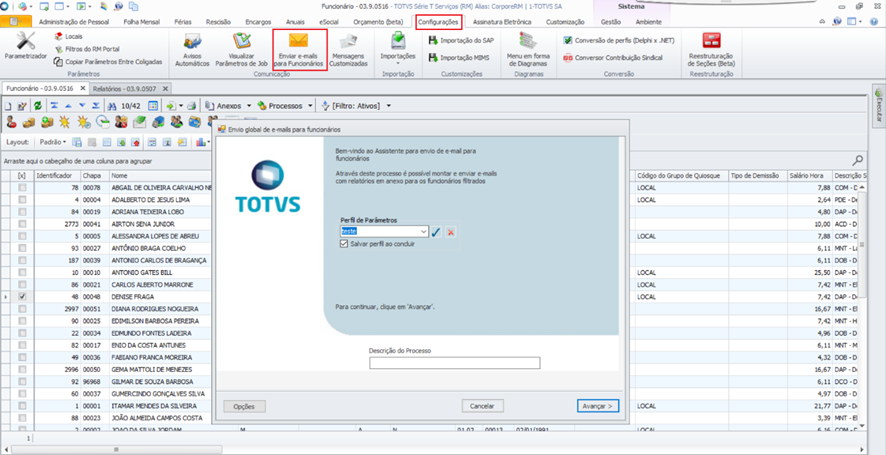Open the Parametrizador tool
The height and width of the screenshot is (455, 886).
[25, 45]
